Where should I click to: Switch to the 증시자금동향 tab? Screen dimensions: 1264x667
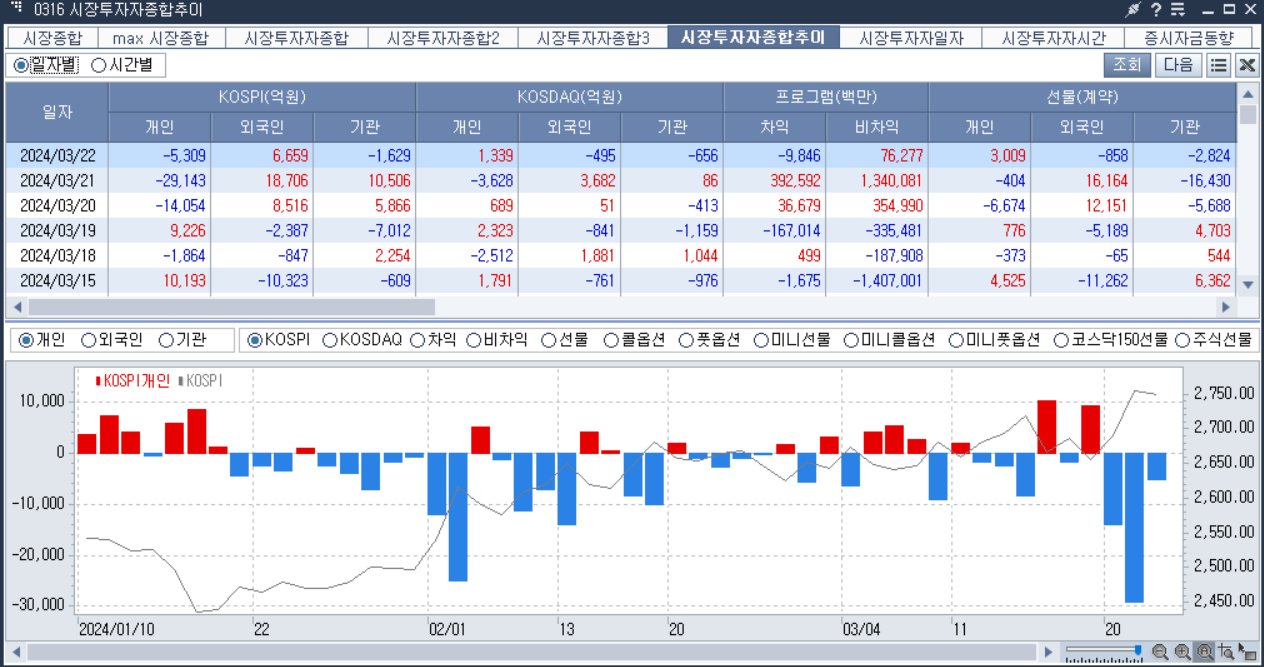pyautogui.click(x=1188, y=38)
